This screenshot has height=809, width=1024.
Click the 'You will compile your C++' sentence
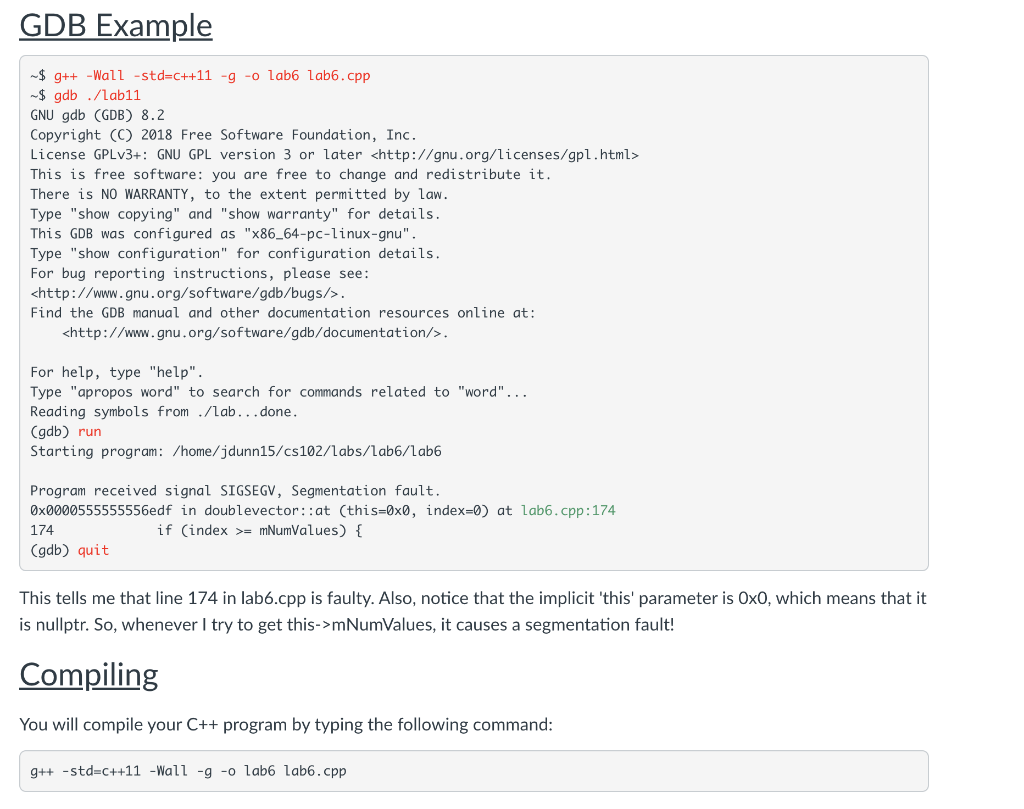click(286, 725)
